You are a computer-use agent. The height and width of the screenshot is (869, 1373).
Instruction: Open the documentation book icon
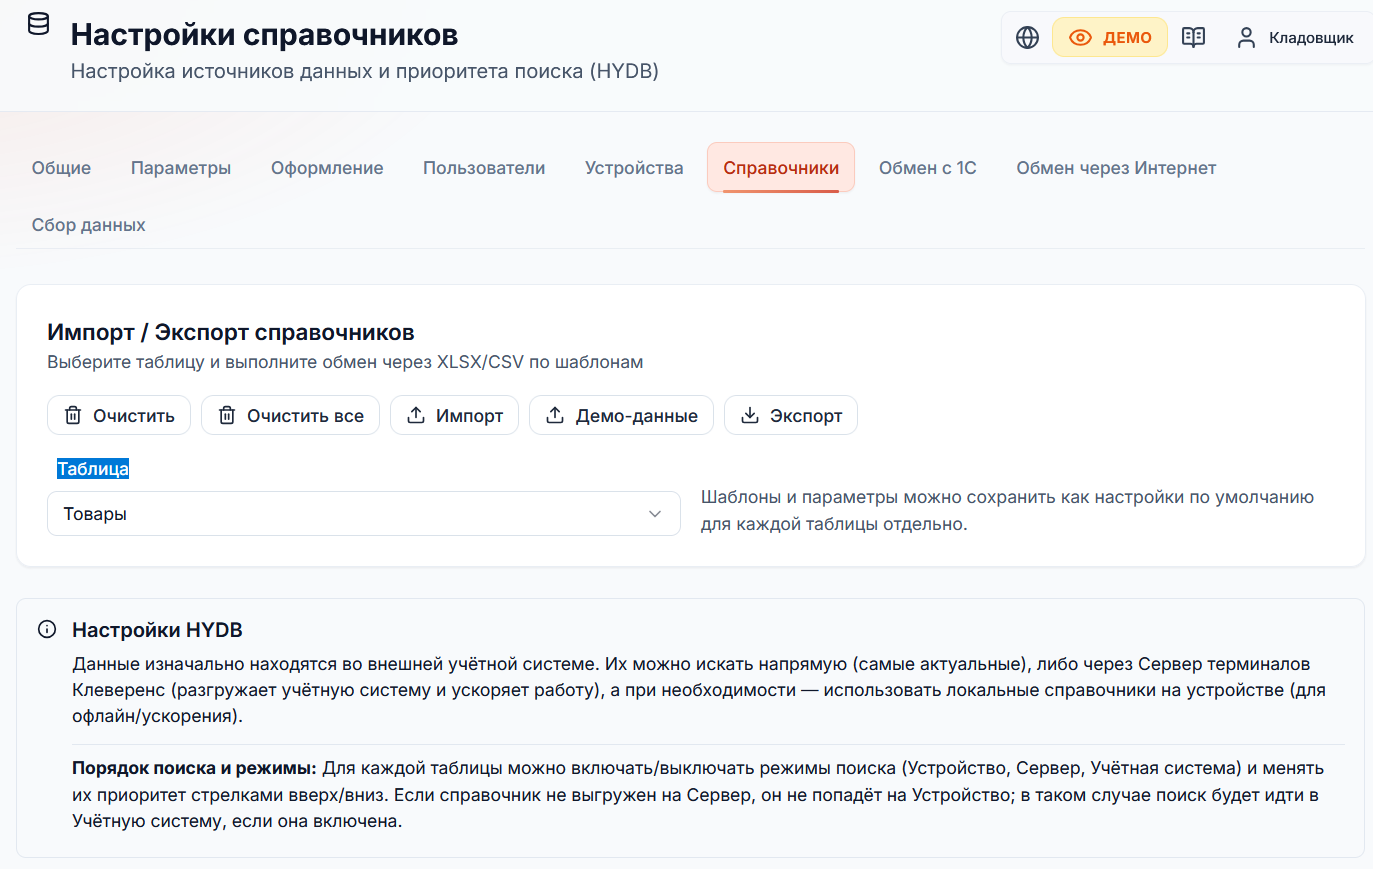tap(1193, 37)
